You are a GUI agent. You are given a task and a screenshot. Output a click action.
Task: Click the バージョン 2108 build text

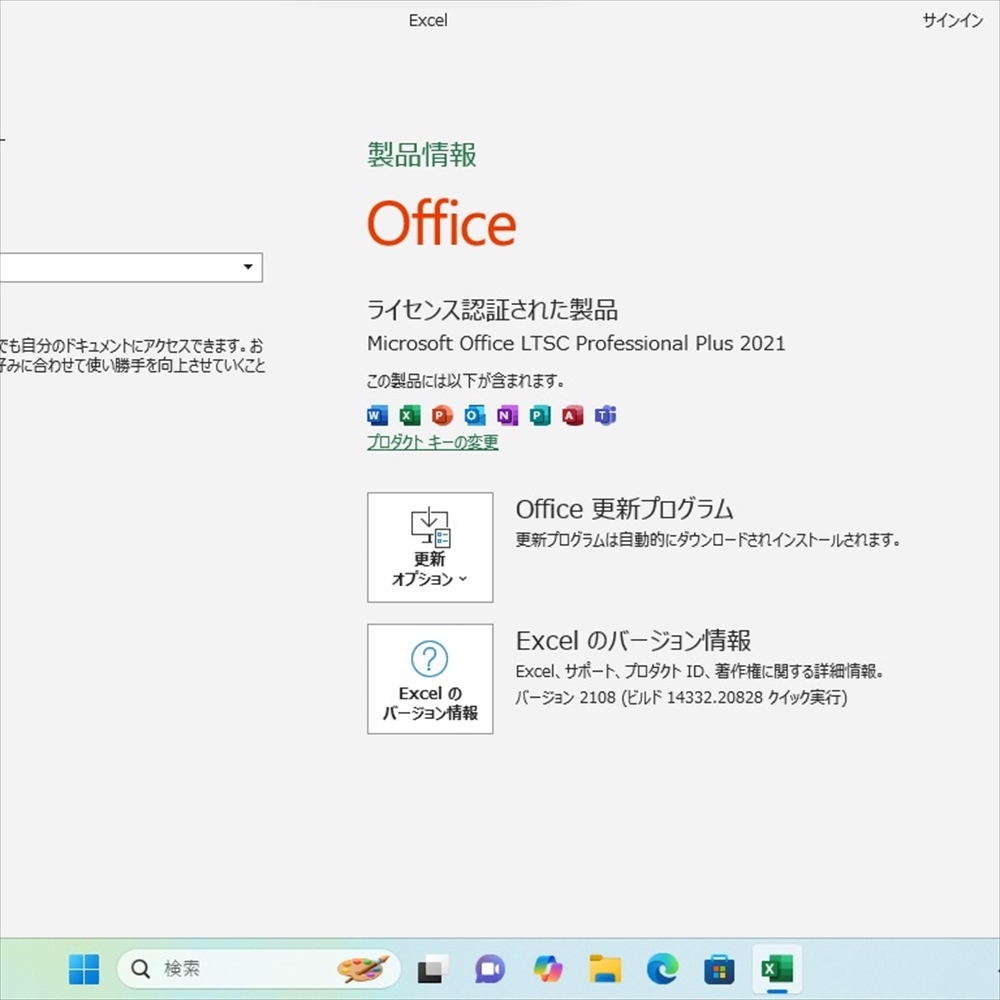coord(681,698)
